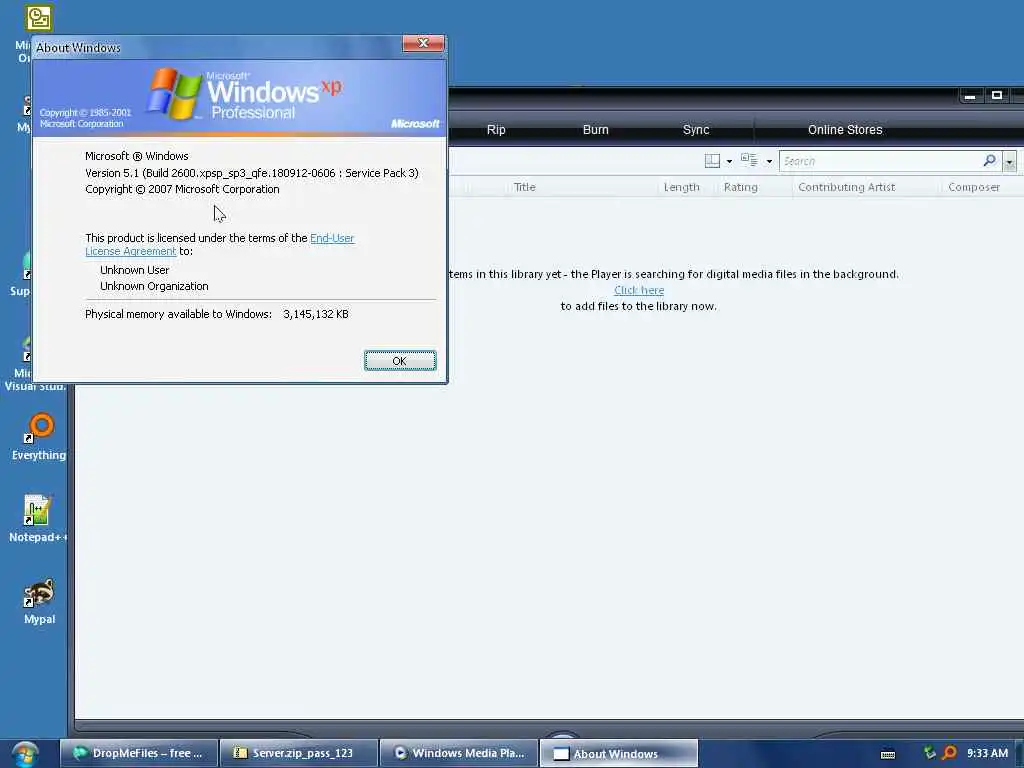Screen dimensions: 1024x768
Task: Click the Version 5.1 build line
Action: tap(251, 173)
